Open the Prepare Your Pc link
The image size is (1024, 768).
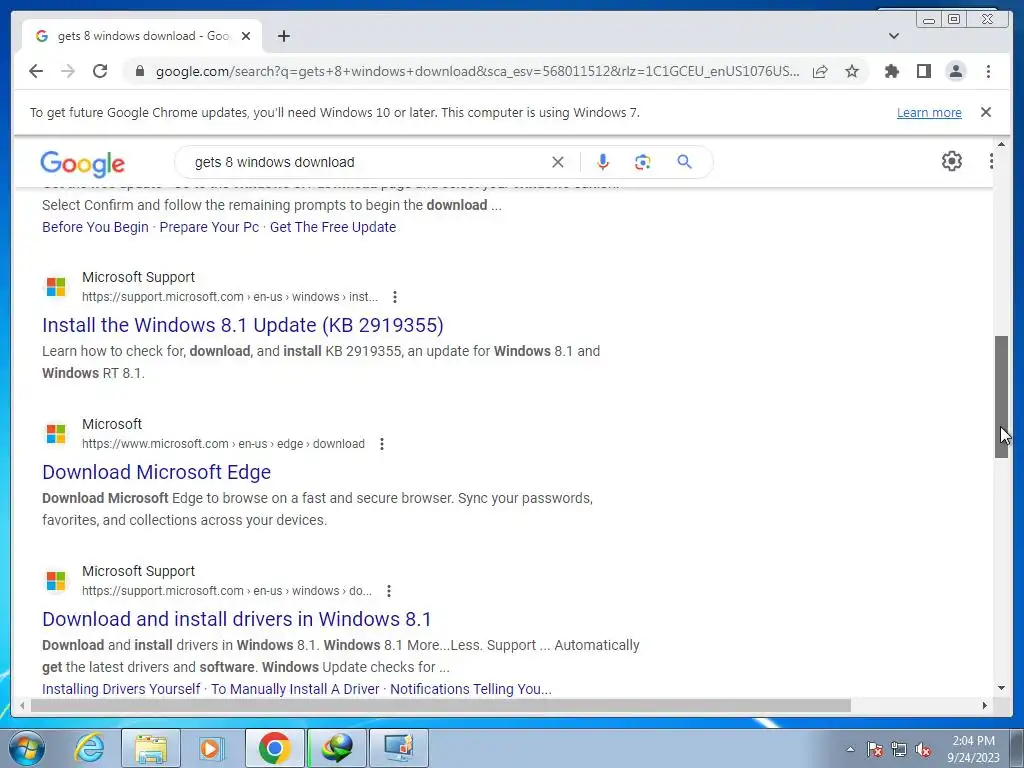[209, 227]
